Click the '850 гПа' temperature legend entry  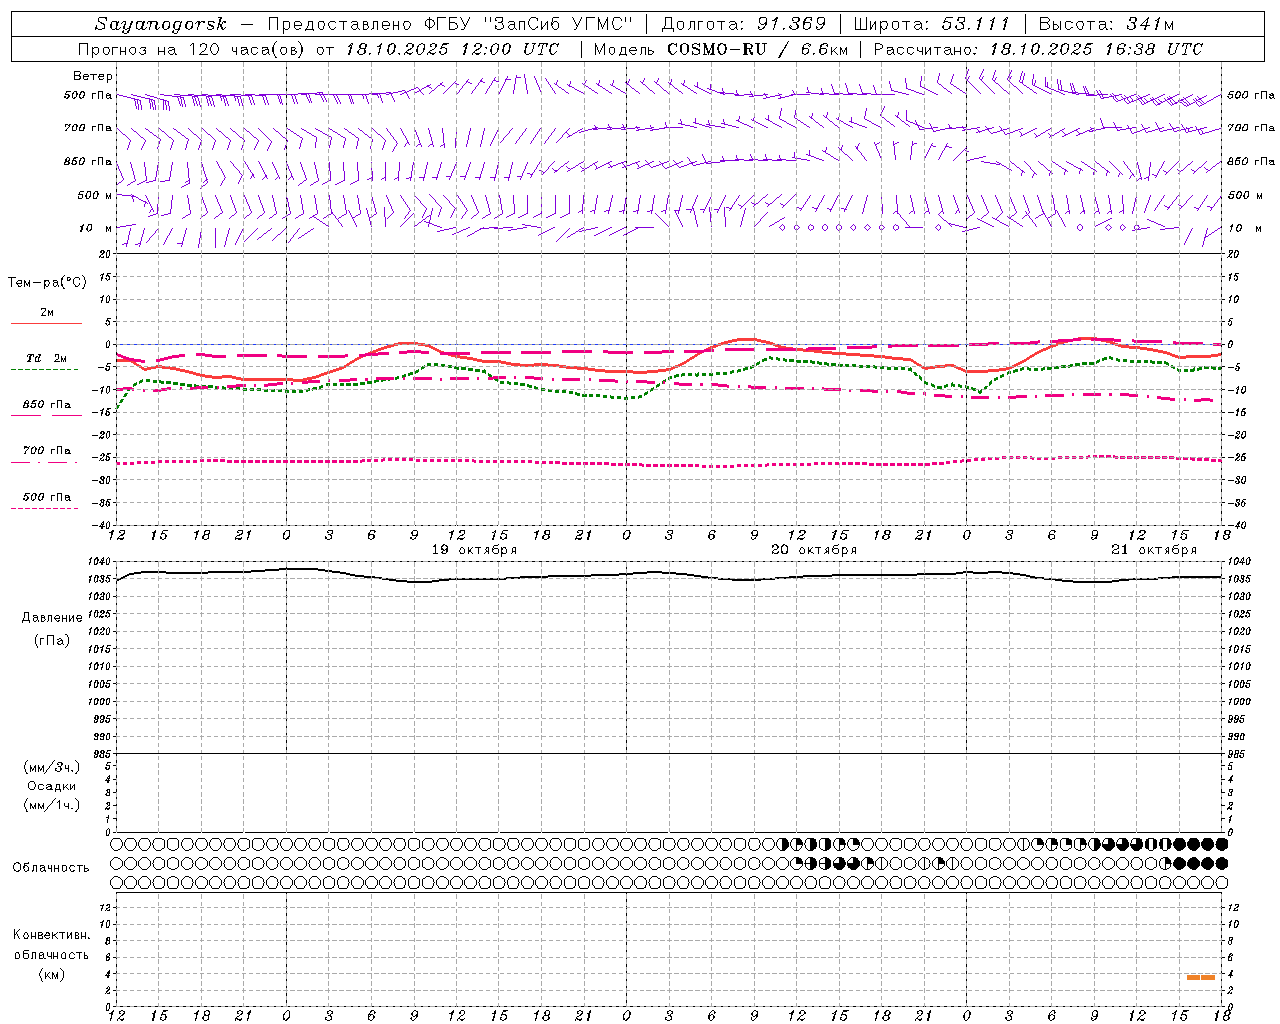[x=47, y=405]
